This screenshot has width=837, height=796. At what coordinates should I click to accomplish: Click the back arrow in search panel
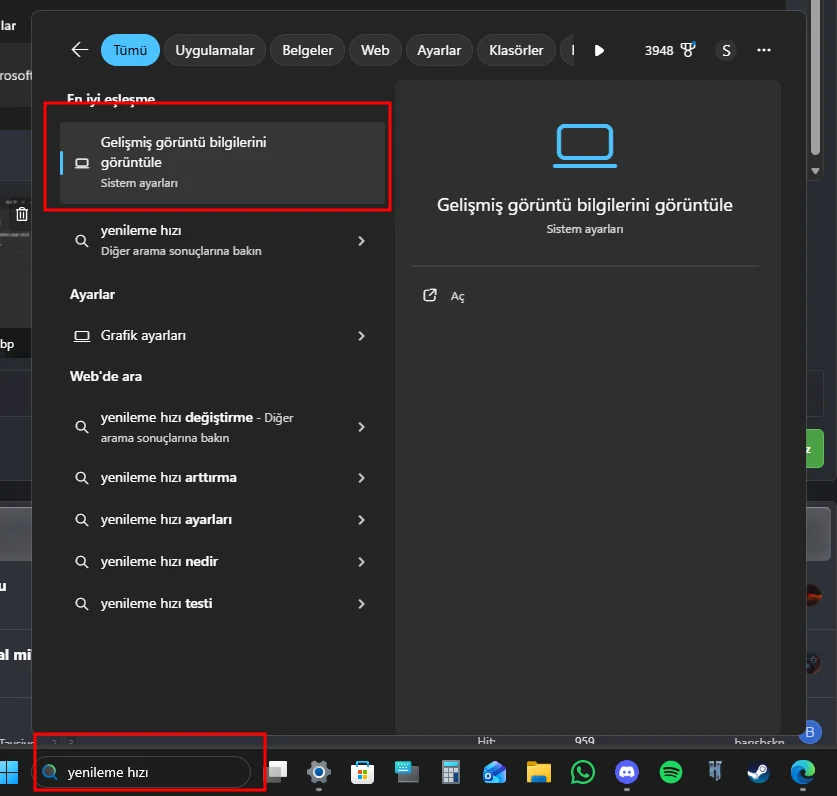tap(80, 50)
